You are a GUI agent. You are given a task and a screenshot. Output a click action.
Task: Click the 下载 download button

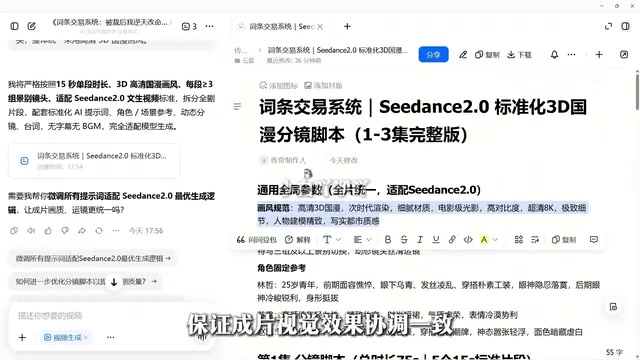click(x=519, y=54)
